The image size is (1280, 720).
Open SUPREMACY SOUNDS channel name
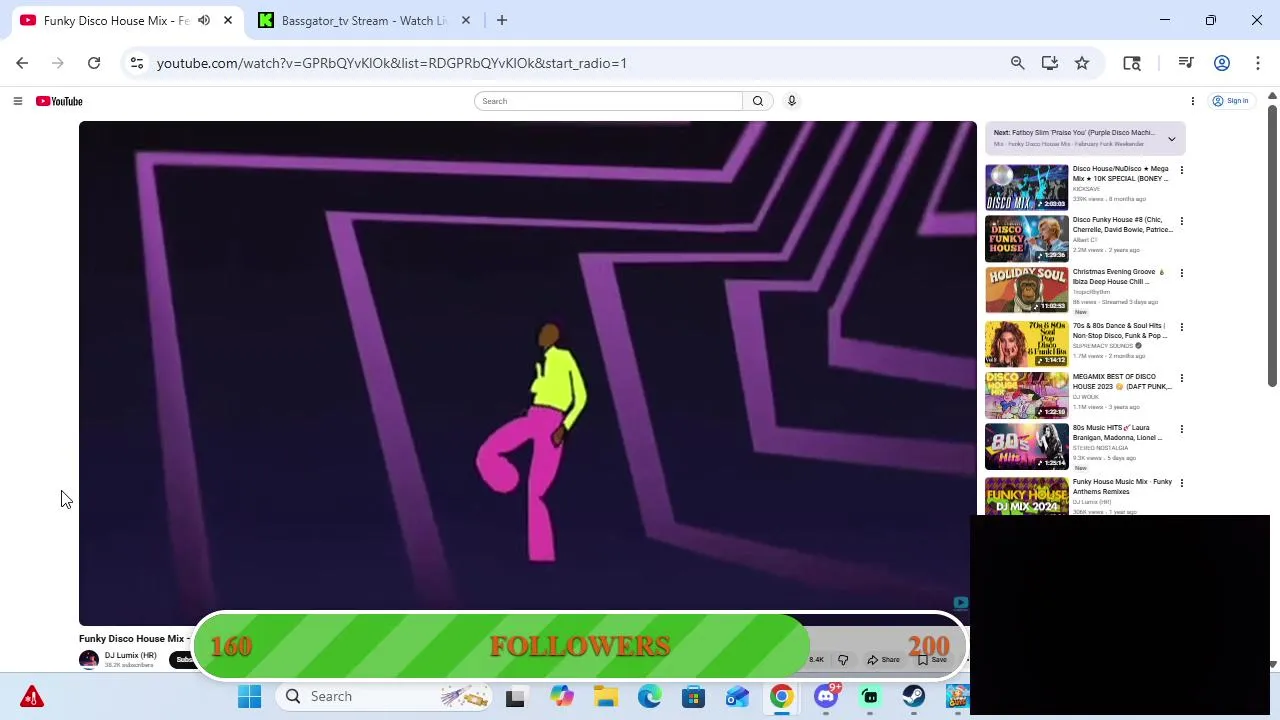(1104, 346)
